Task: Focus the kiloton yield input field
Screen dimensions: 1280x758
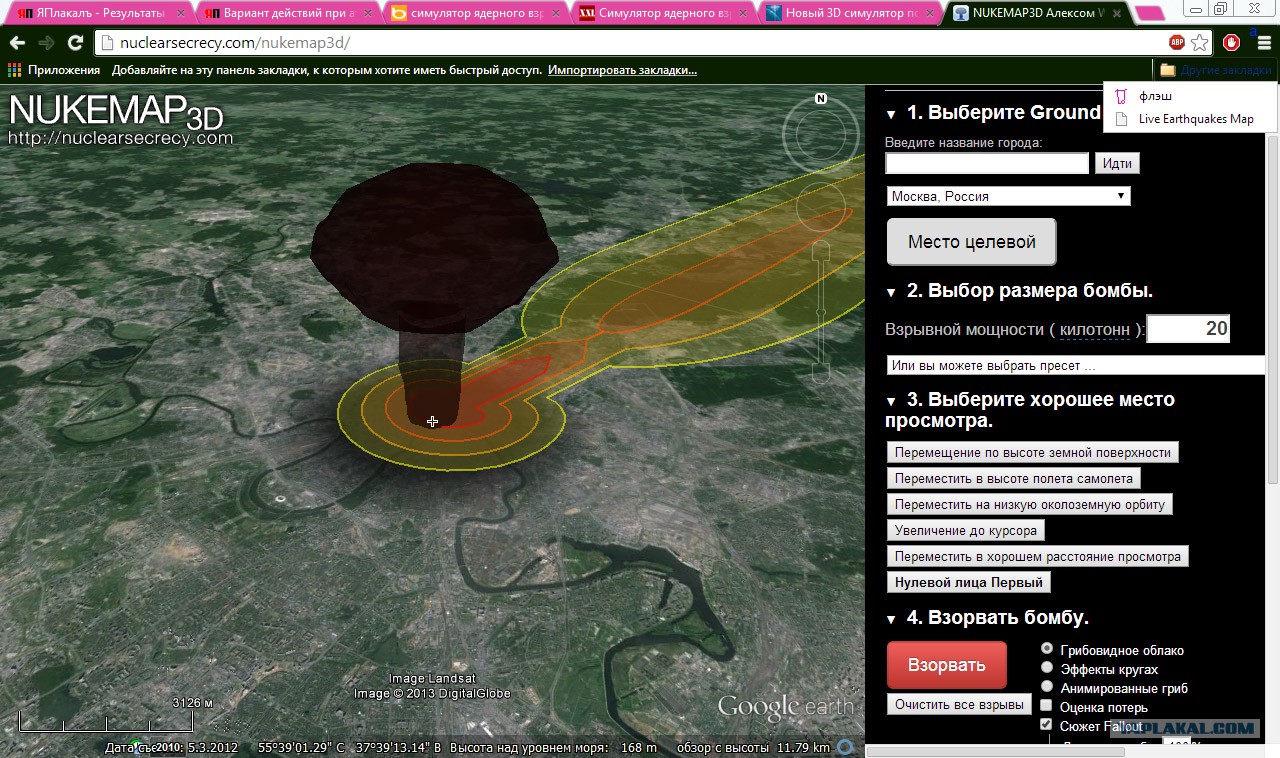Action: pos(1188,329)
